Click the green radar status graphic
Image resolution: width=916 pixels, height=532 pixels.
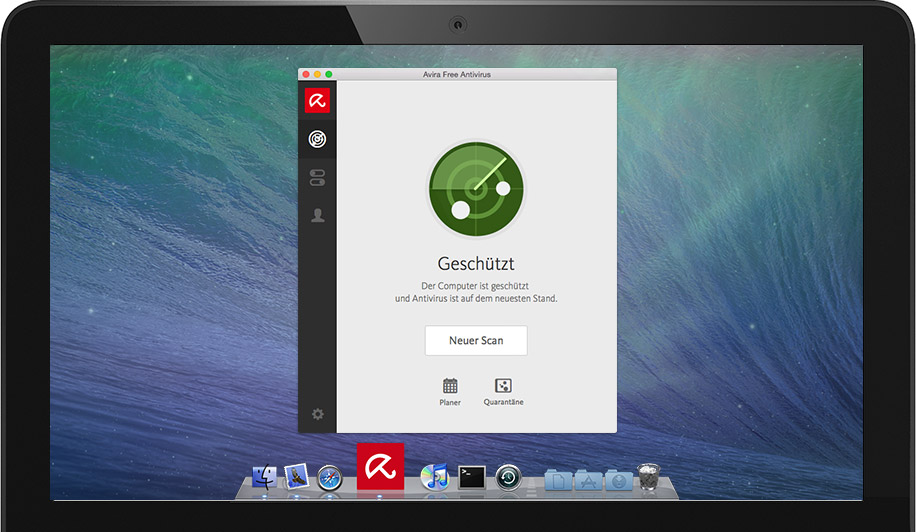(476, 189)
